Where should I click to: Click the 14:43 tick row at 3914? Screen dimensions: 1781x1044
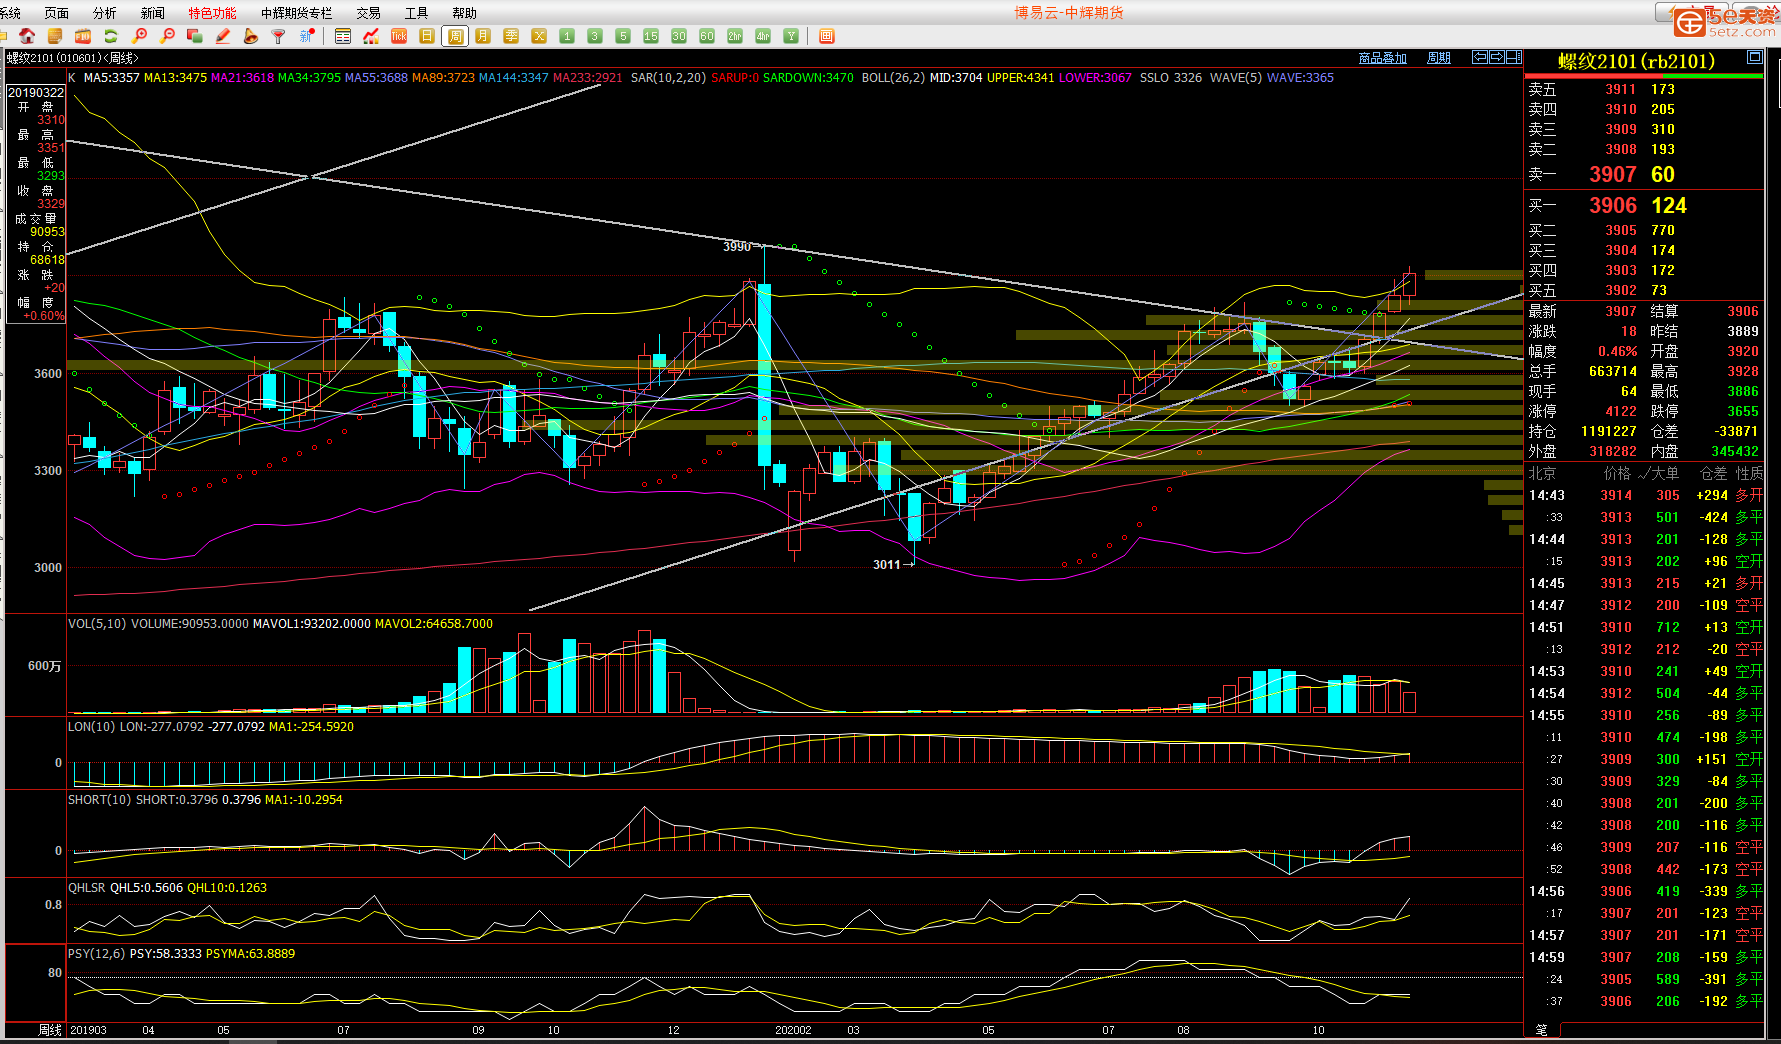(x=1646, y=495)
